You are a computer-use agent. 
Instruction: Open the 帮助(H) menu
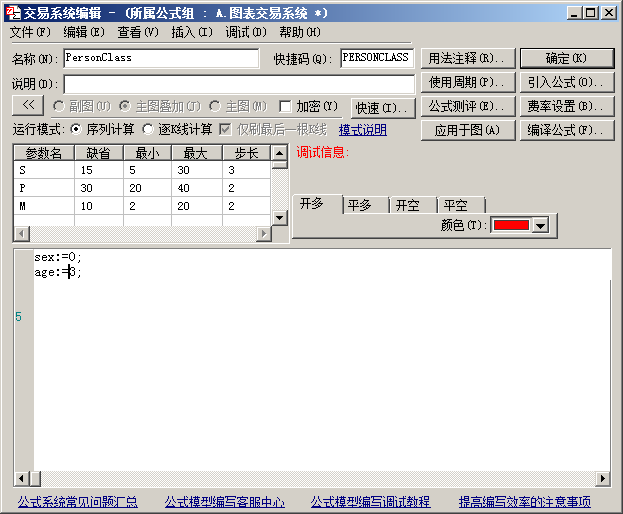tap(300, 32)
